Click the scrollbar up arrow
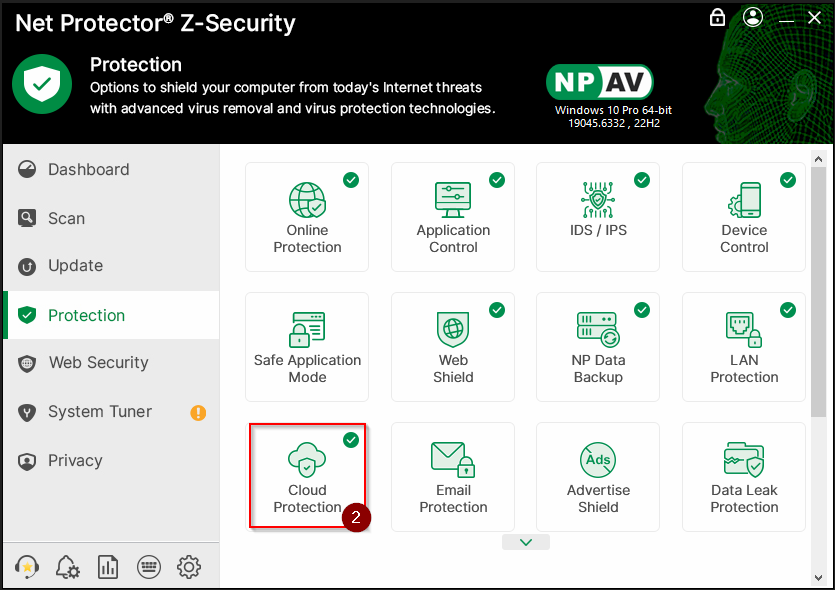 pyautogui.click(x=818, y=159)
